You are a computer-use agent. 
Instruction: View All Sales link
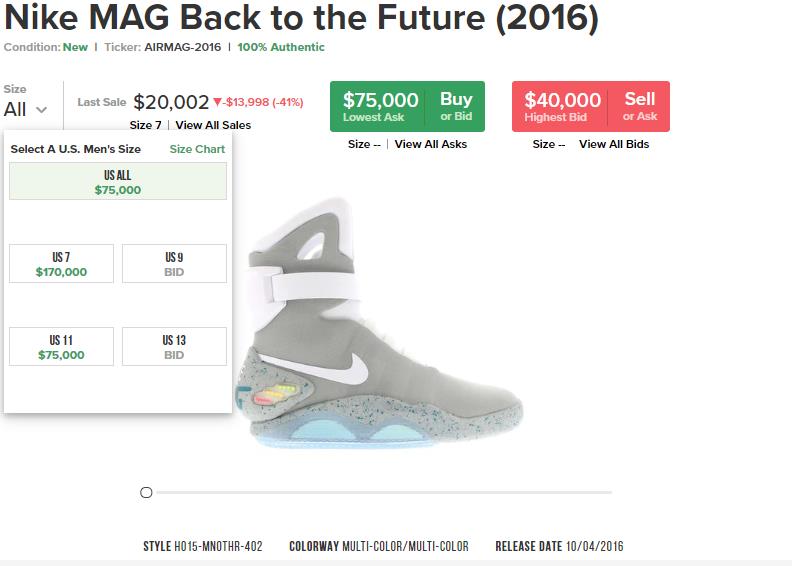coord(213,125)
